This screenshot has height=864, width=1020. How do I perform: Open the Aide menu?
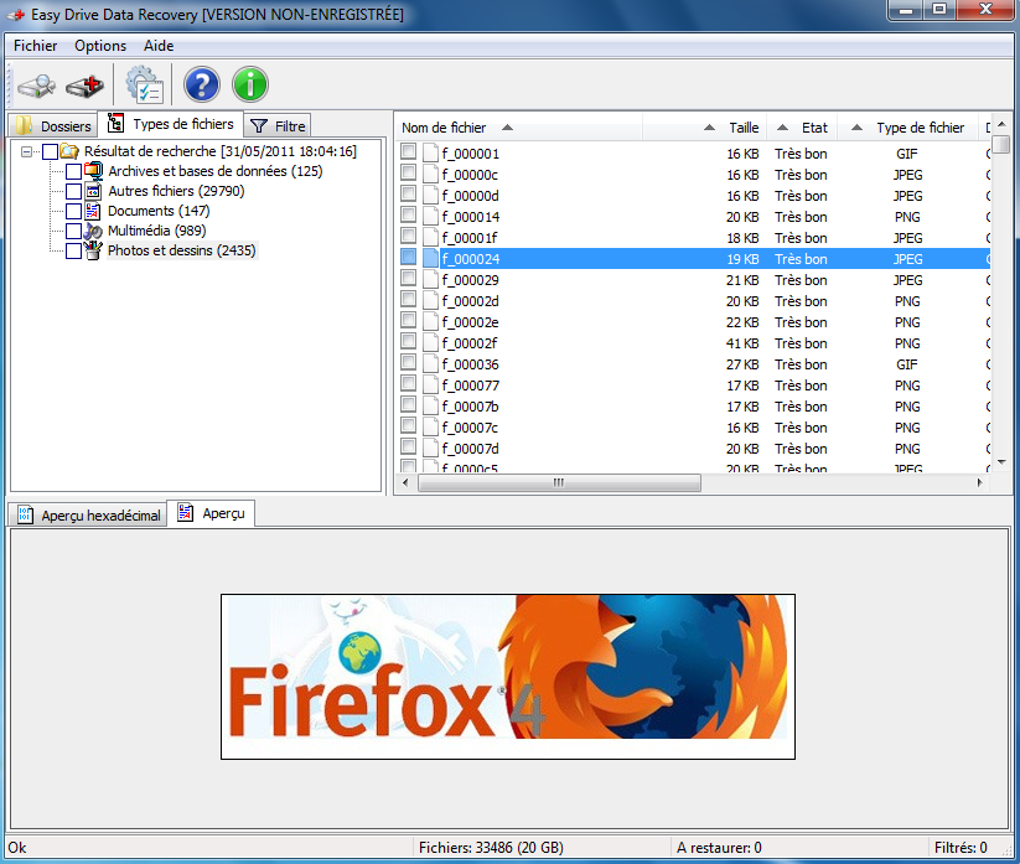(159, 46)
